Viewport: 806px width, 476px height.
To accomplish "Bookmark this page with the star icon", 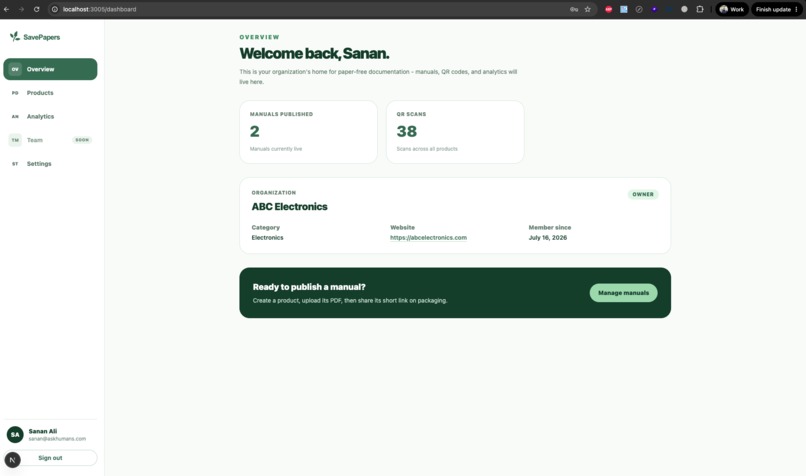I will [588, 9].
